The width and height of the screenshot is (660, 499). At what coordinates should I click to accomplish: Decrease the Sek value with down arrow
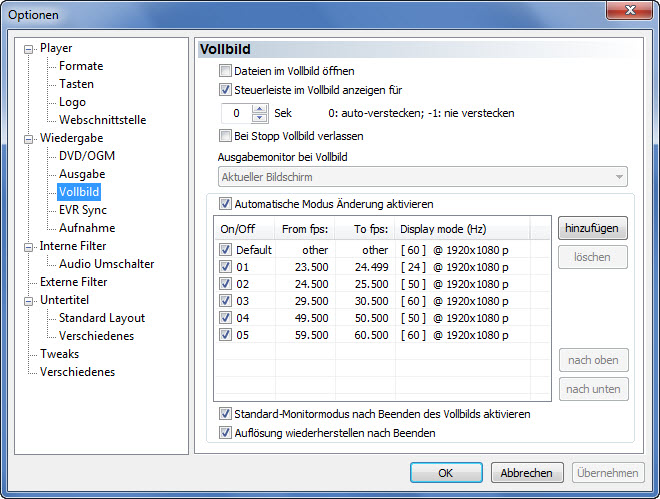click(x=260, y=118)
